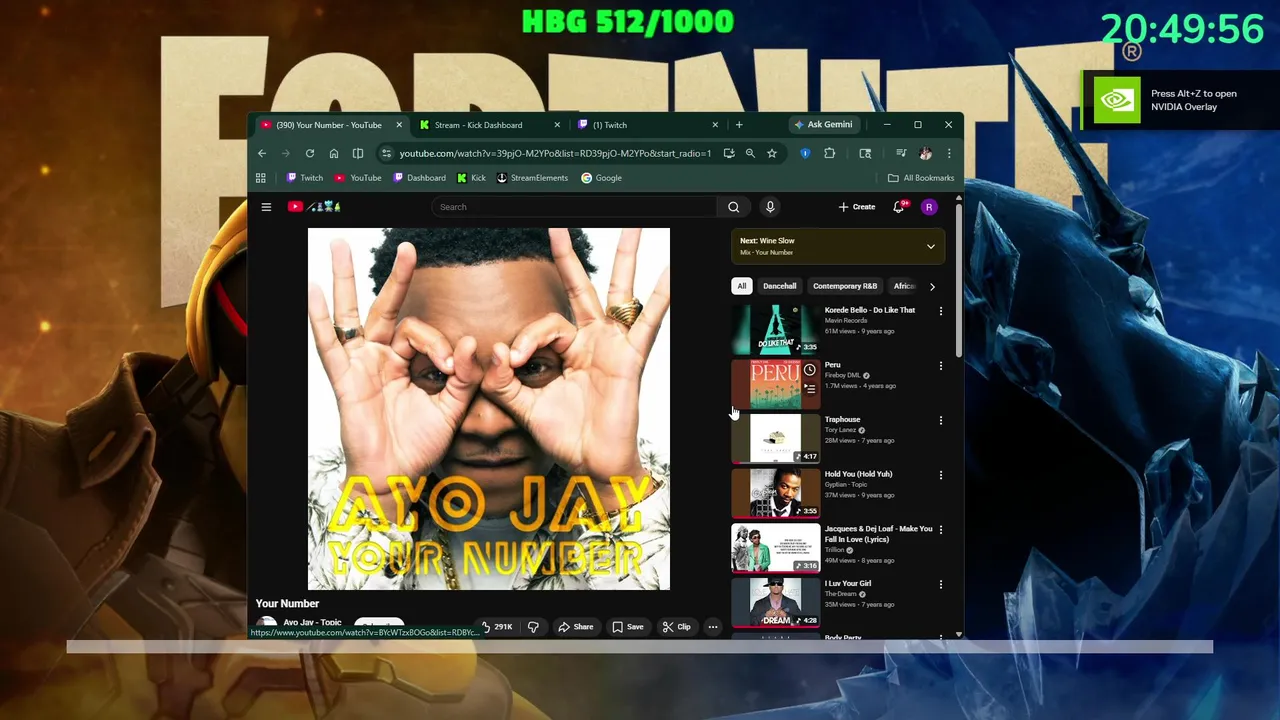Open the Kick bookmark

[471, 178]
